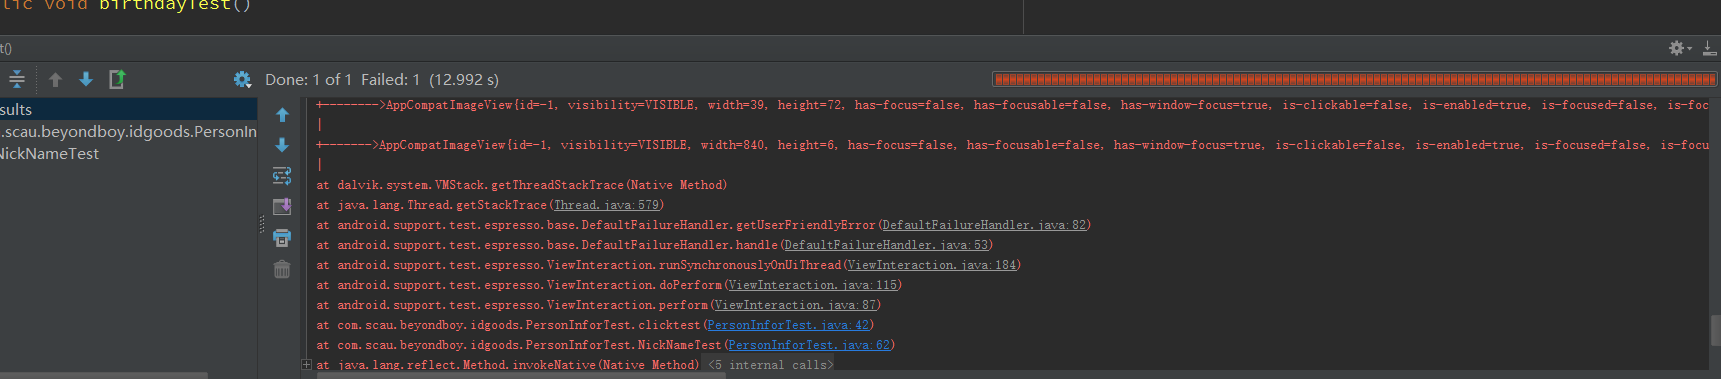1721x379 pixels.
Task: Open the PersonInforTest.java:42 link
Action: click(x=788, y=325)
